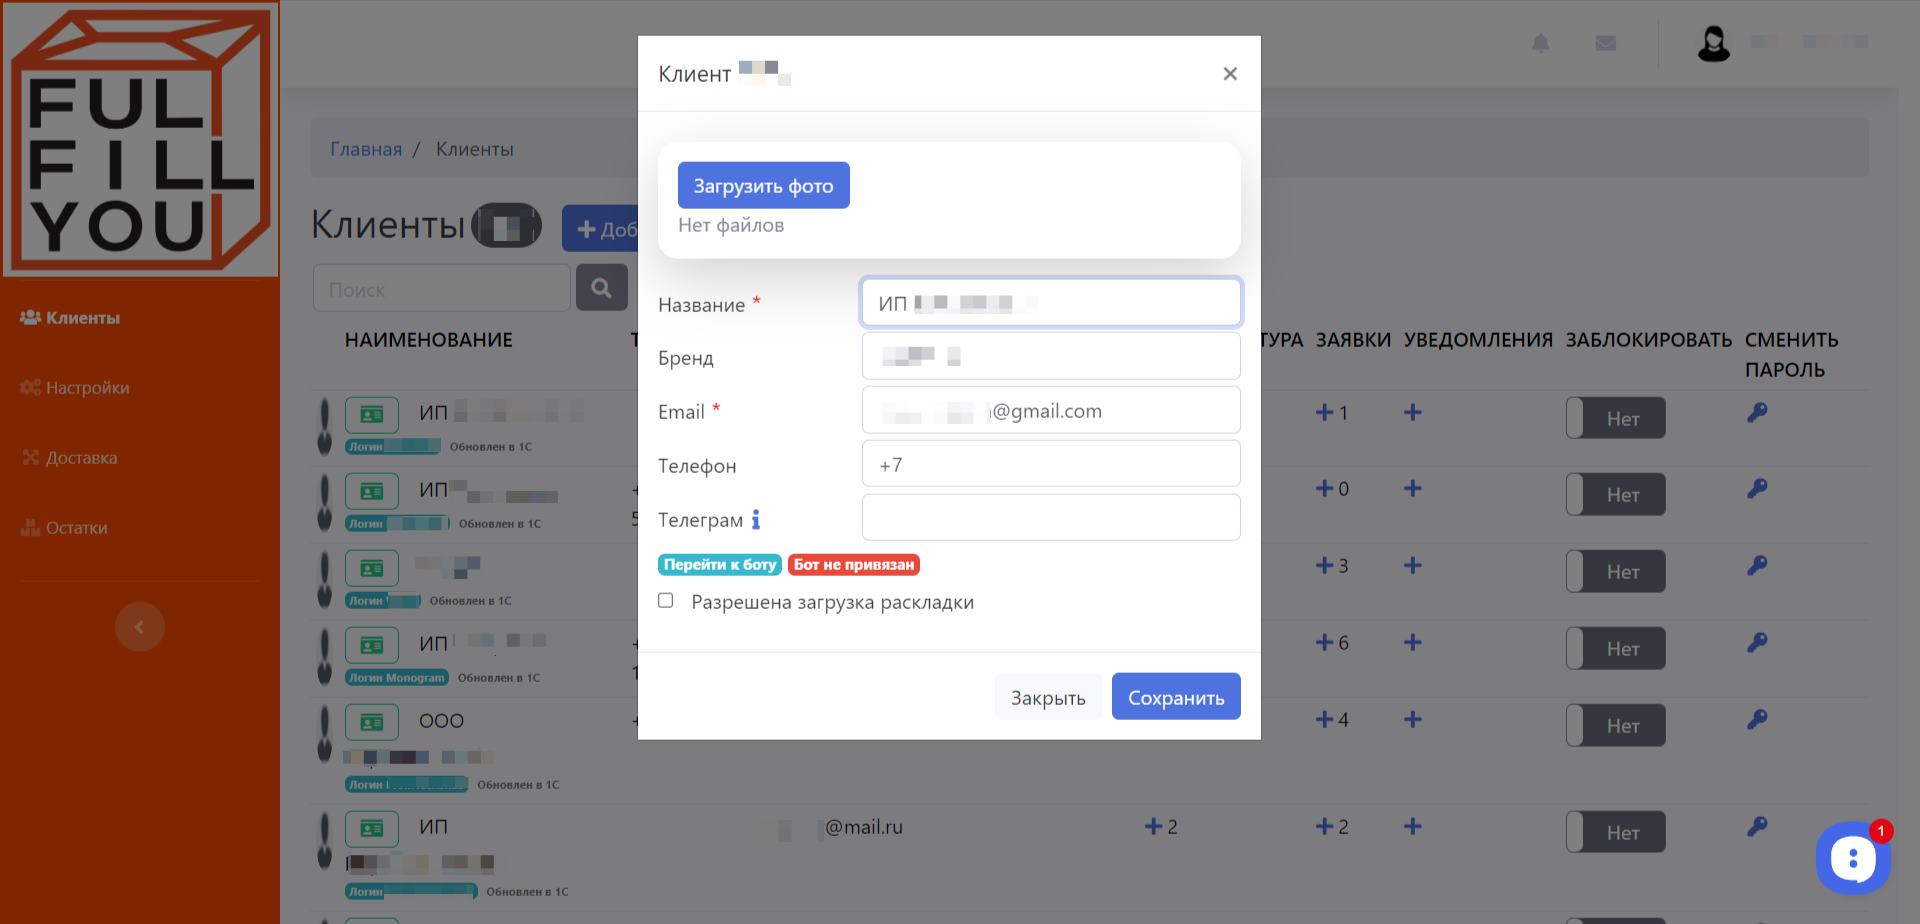Click the Сохранить button
This screenshot has width=1920, height=924.
click(x=1175, y=697)
